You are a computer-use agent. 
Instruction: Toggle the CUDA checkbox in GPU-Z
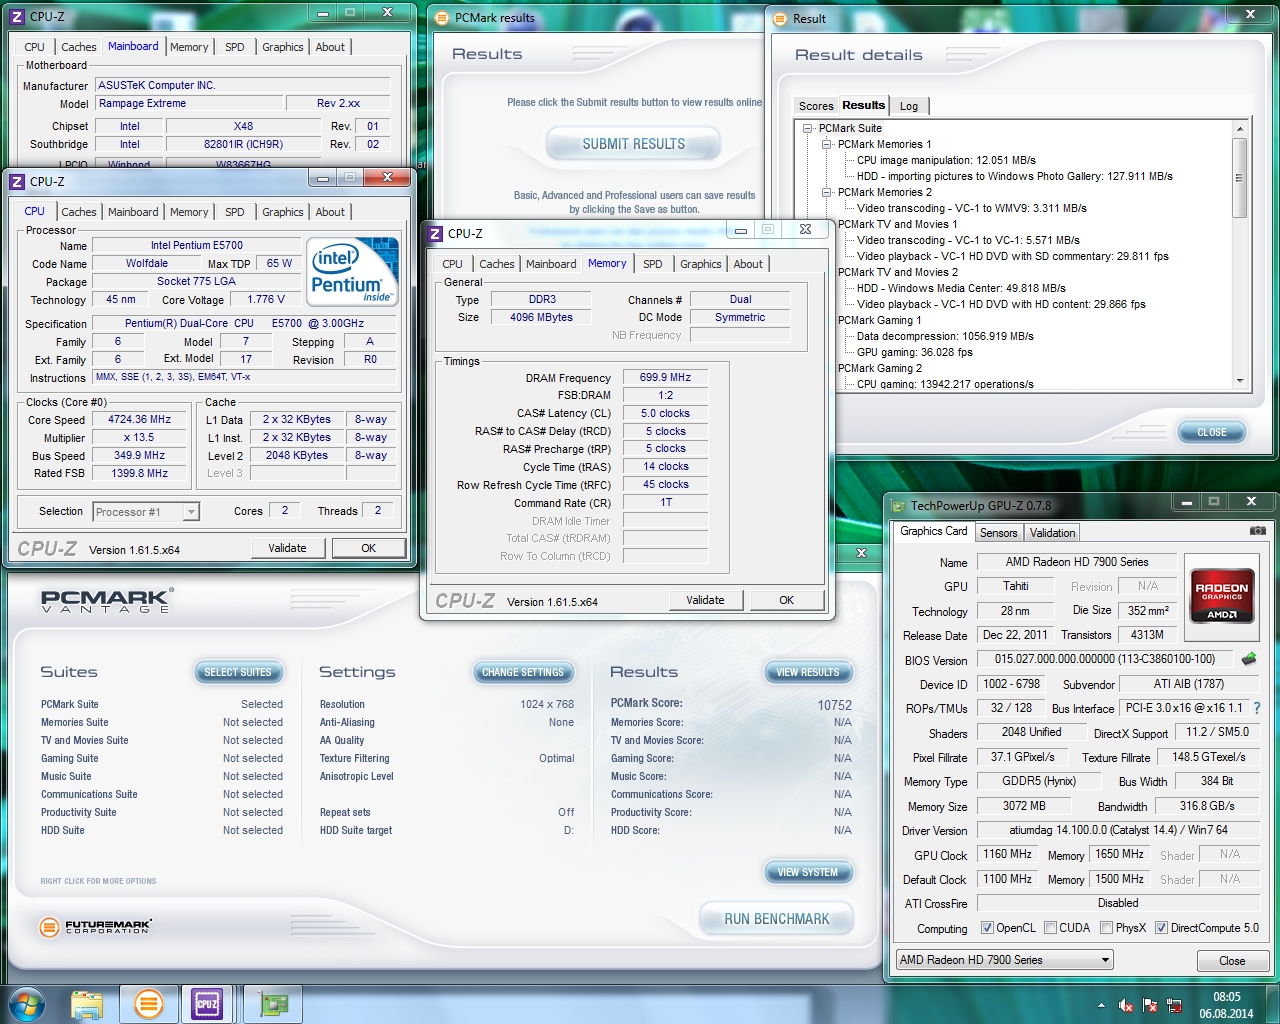pos(1050,928)
